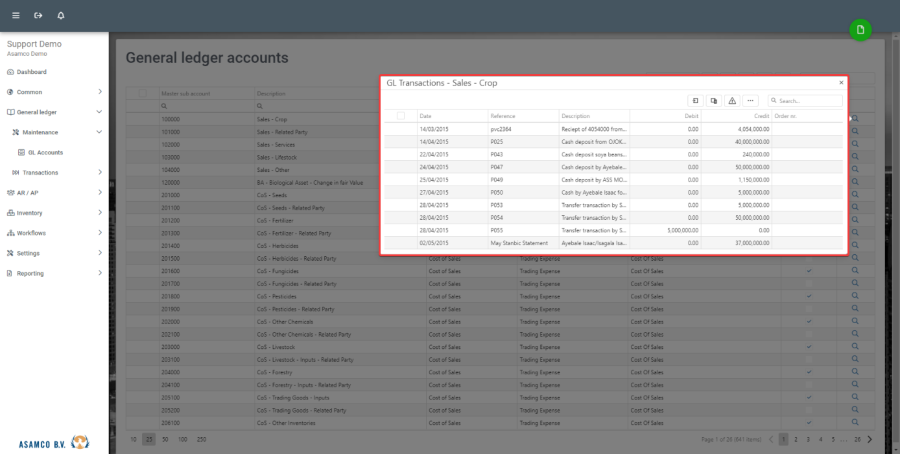Screen dimensions: 900x454
Task: Expand the Common sidebar section
Action: [x=100, y=92]
